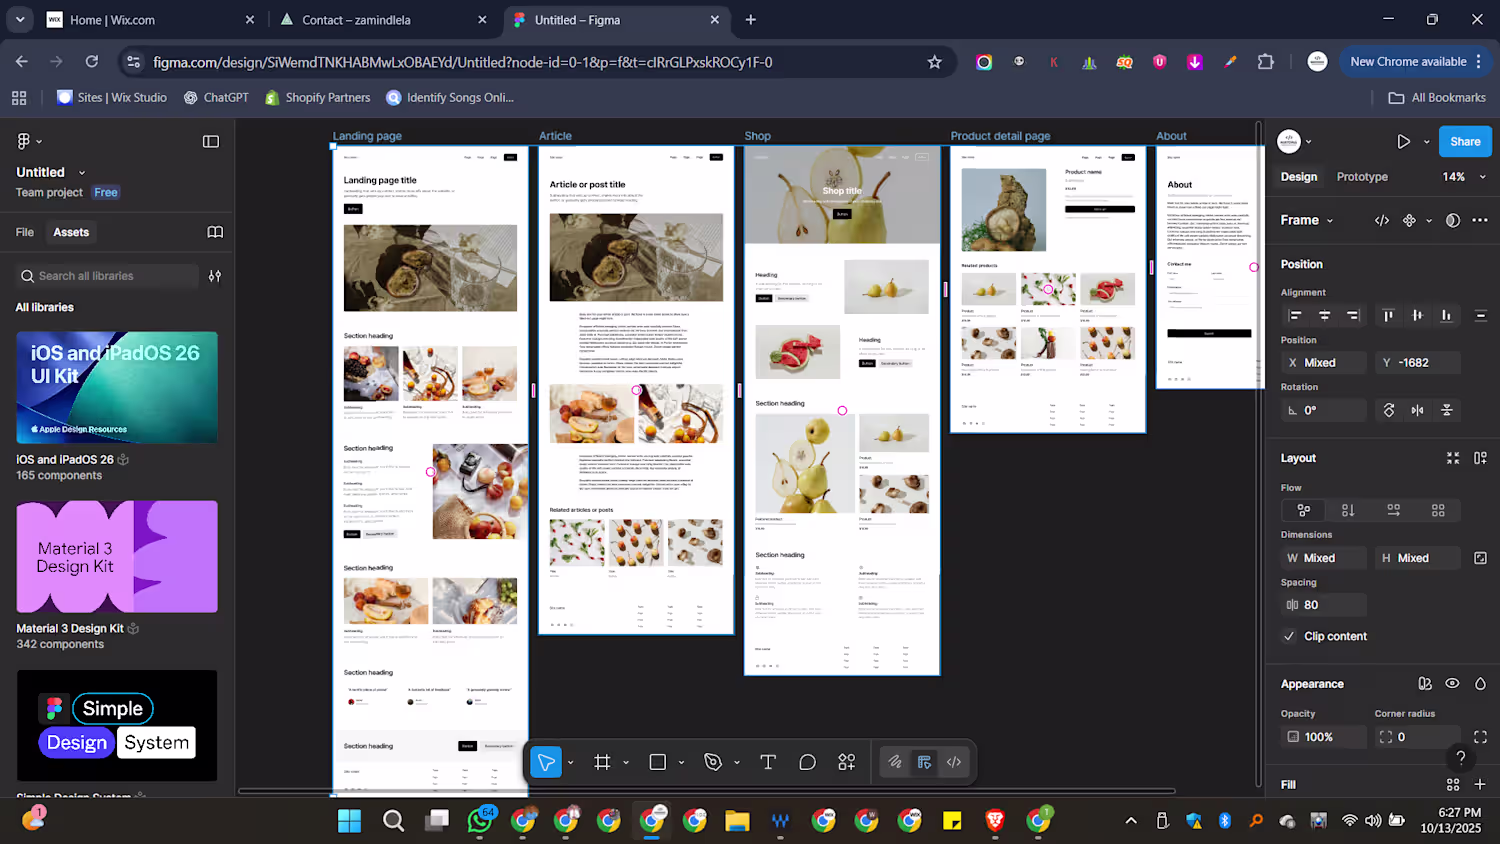The width and height of the screenshot is (1500, 844).
Task: Select vertical flow layout option
Action: click(x=1348, y=510)
